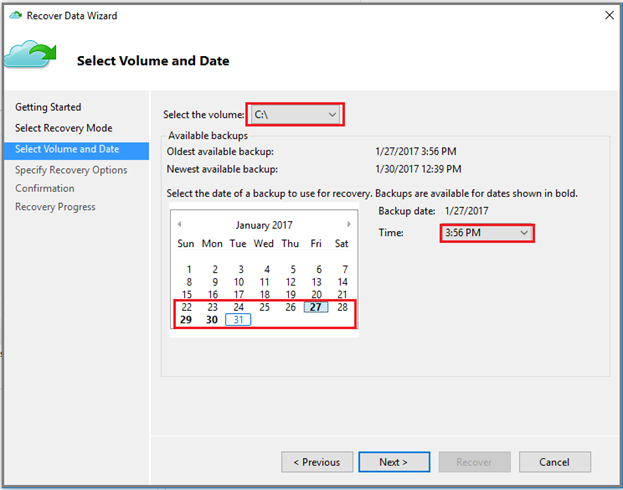Open the Select the volume dropdown

coord(295,115)
